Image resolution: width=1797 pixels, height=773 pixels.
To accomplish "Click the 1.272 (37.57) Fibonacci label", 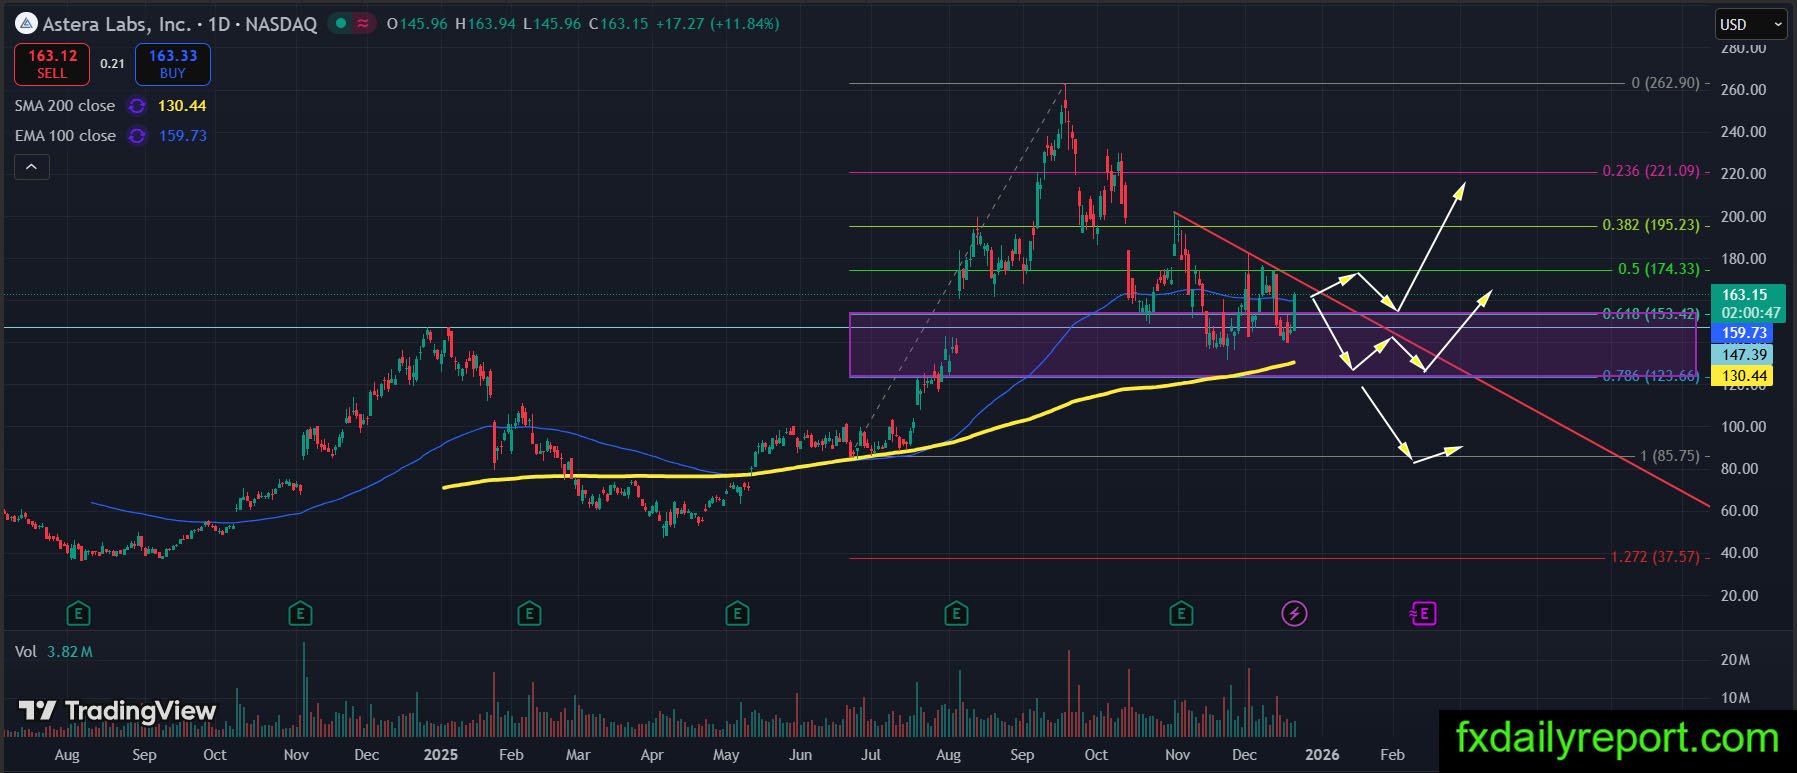I will tap(1655, 557).
